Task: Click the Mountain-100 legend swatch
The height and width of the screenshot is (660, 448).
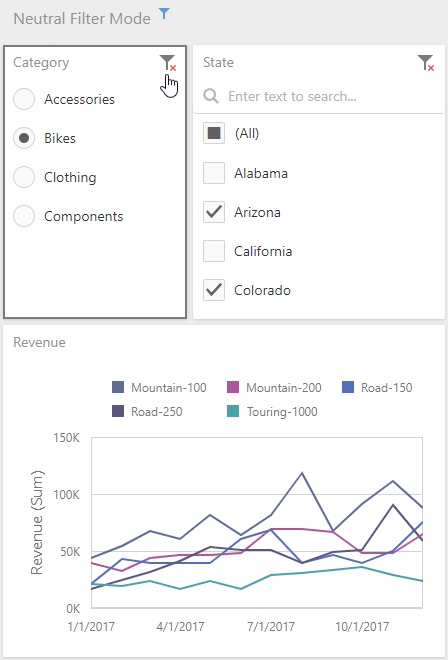Action: pyautogui.click(x=118, y=387)
